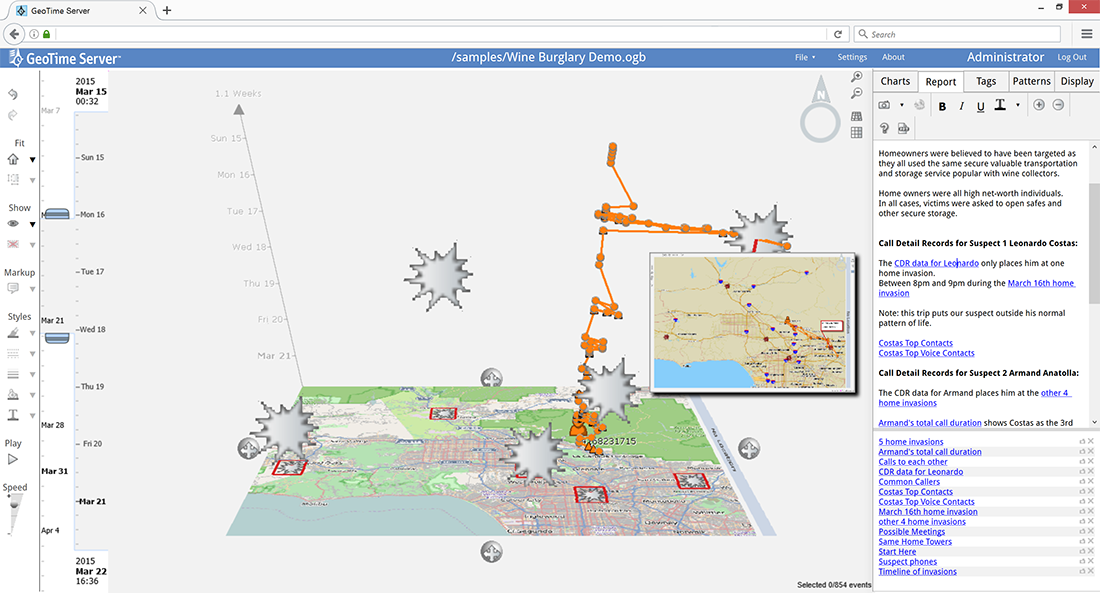Increase report text size with plus icon
The image size is (1100, 593).
(1039, 105)
